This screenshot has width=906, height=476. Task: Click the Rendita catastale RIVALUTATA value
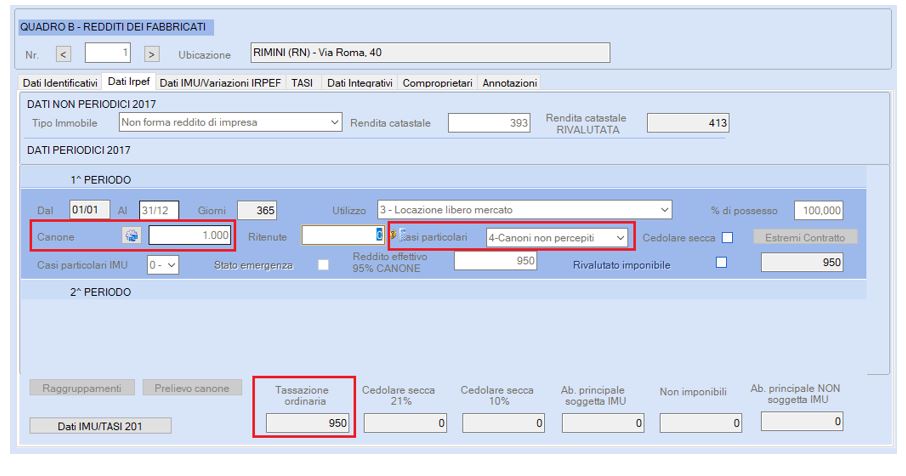coord(688,122)
